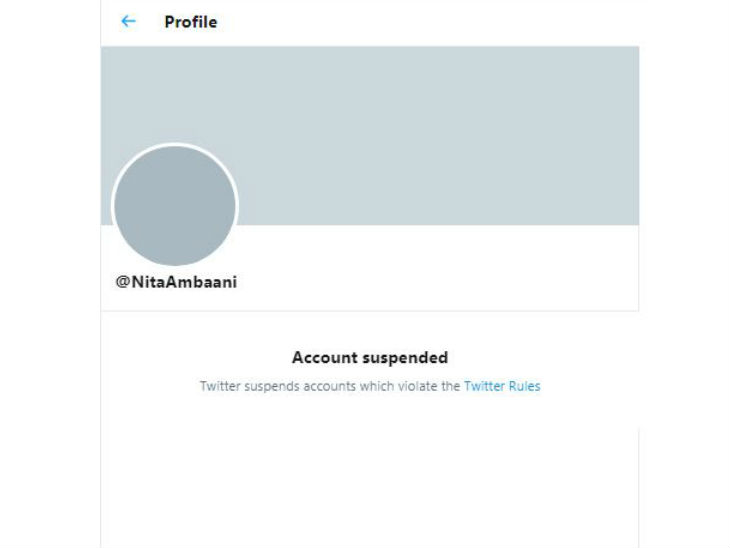Click the '@' symbol of the handle
The image size is (730, 548).
(x=123, y=282)
